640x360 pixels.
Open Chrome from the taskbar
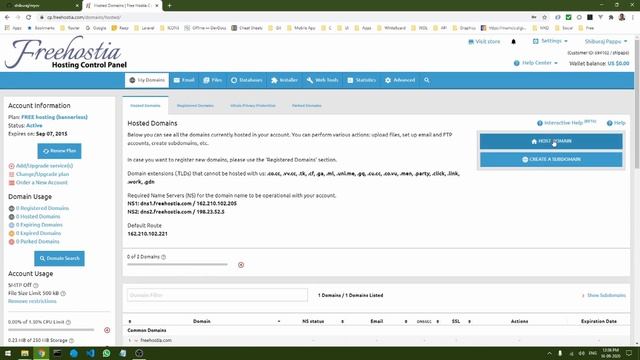[41, 353]
